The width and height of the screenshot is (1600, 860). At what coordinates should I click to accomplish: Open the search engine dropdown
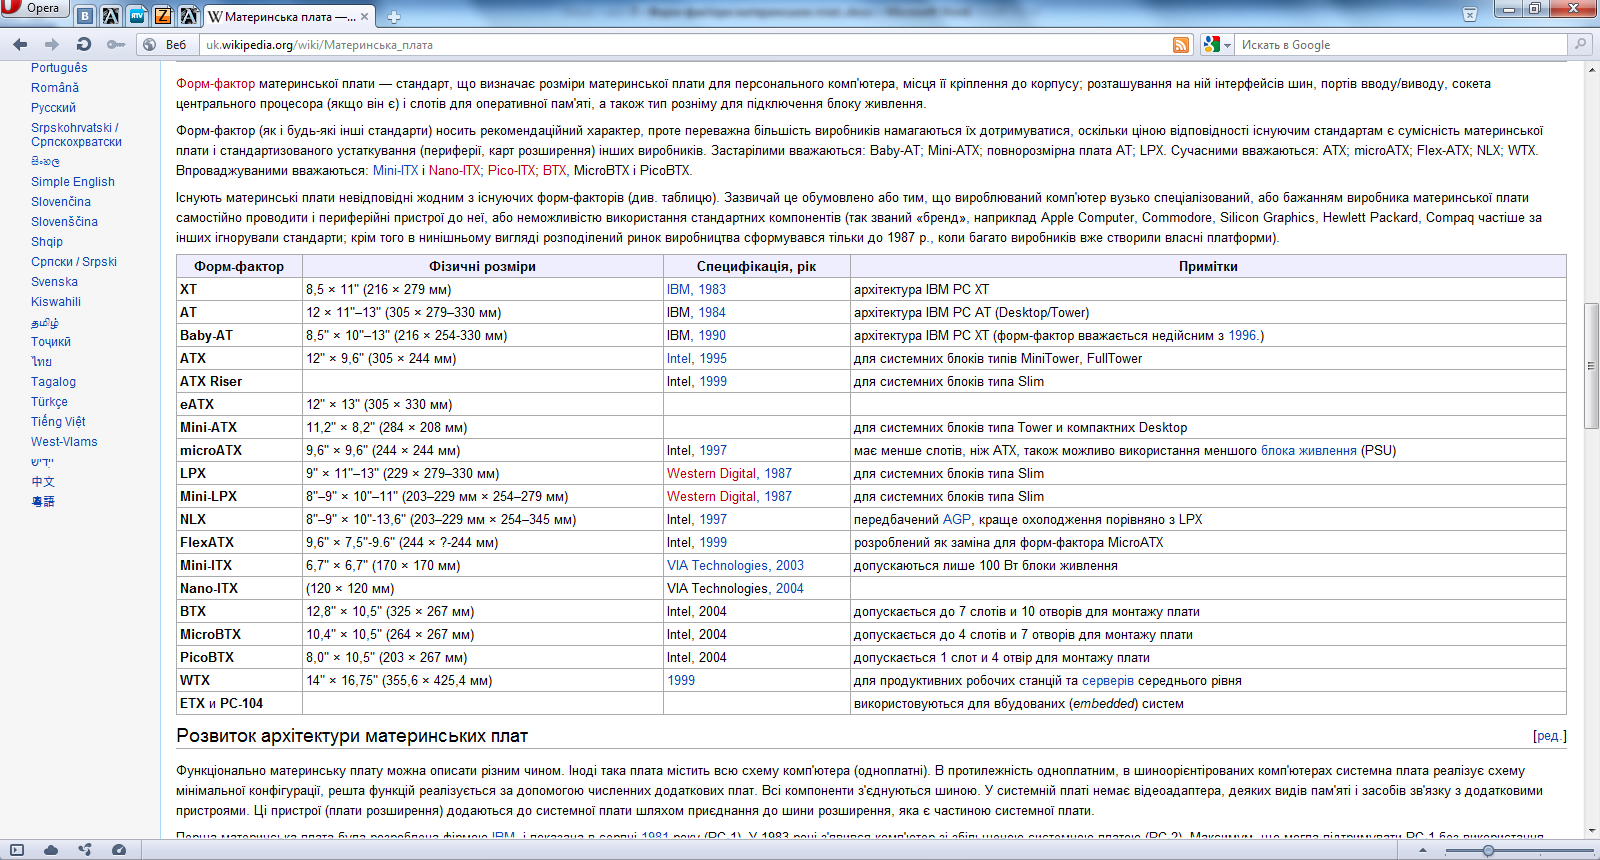pyautogui.click(x=1216, y=44)
